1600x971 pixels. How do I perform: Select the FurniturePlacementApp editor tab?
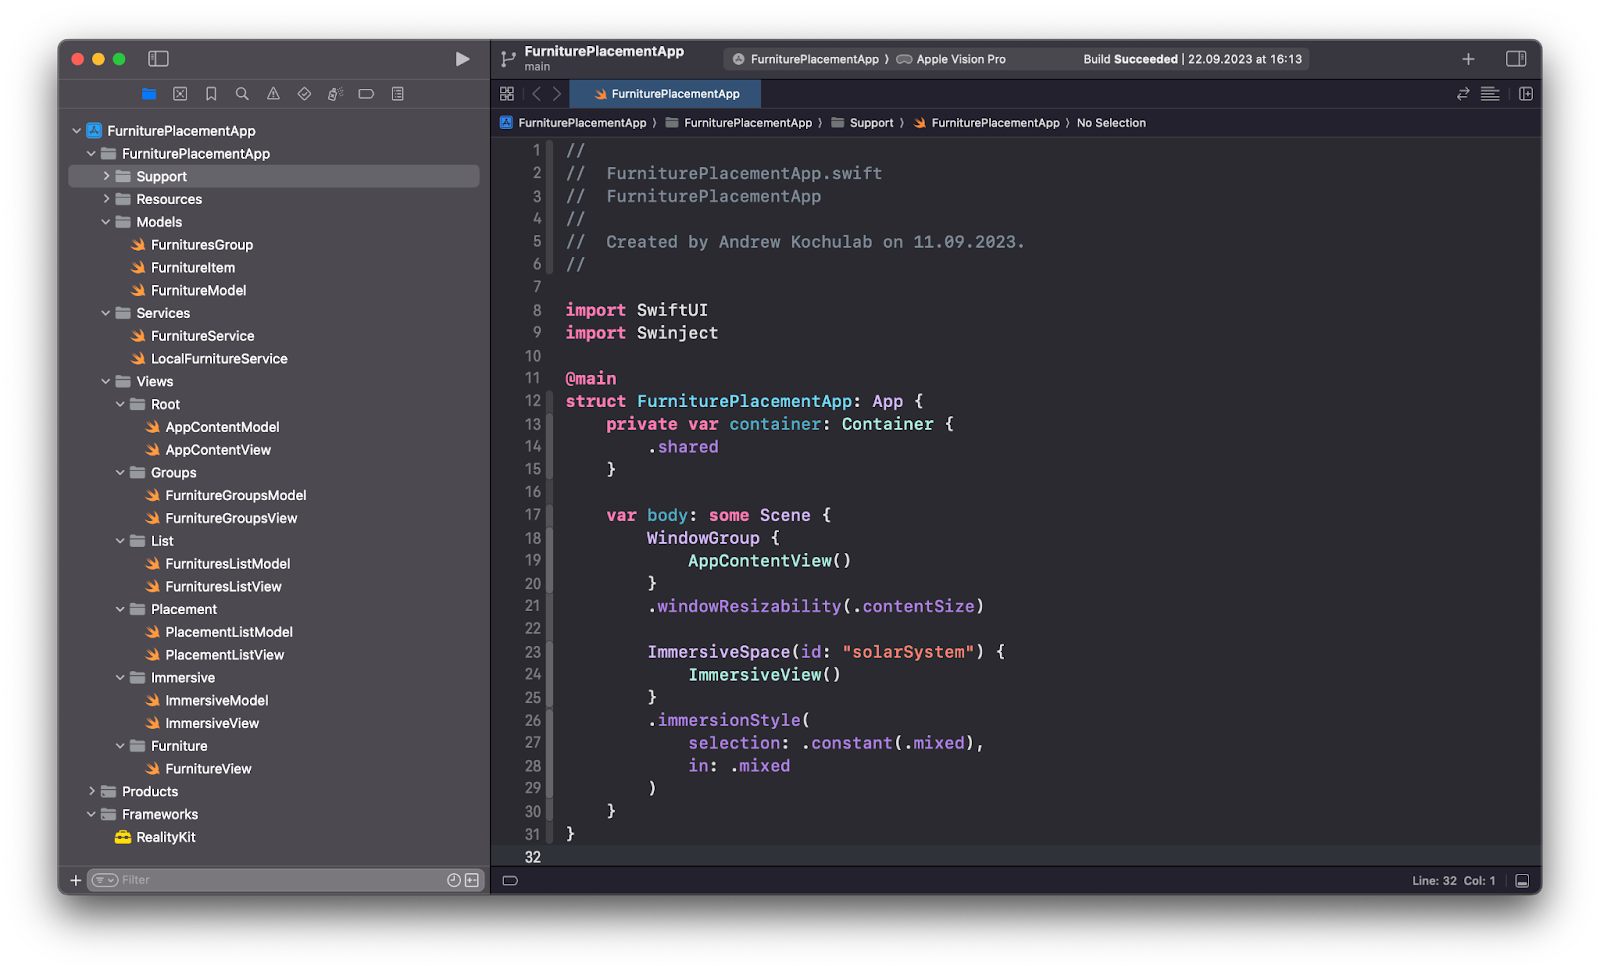click(x=666, y=94)
